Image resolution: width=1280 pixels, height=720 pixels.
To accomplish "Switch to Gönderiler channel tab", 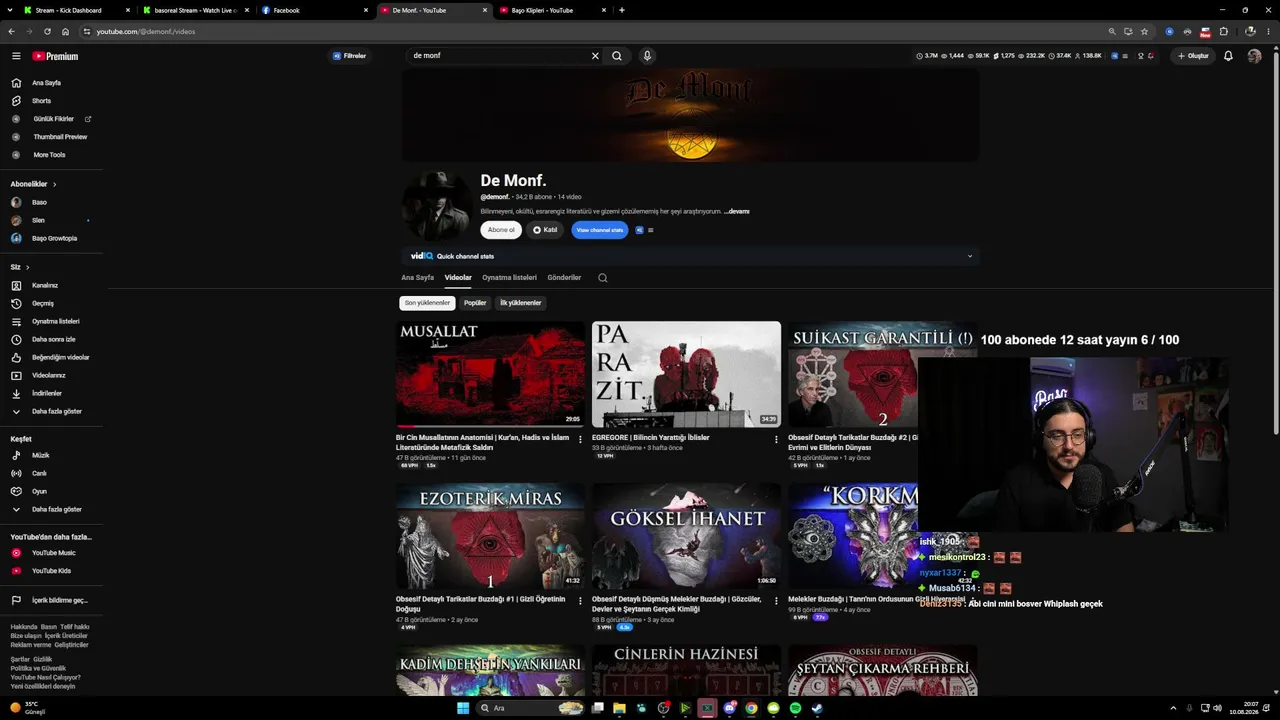I will 564,278.
